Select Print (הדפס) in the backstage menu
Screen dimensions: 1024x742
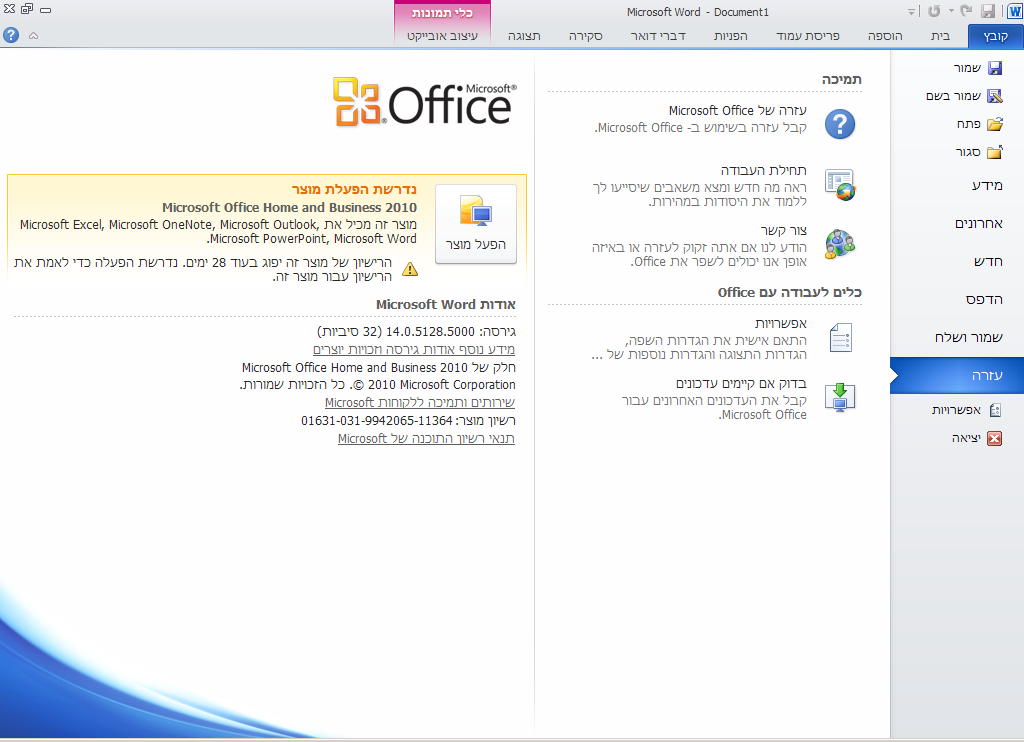pos(984,299)
